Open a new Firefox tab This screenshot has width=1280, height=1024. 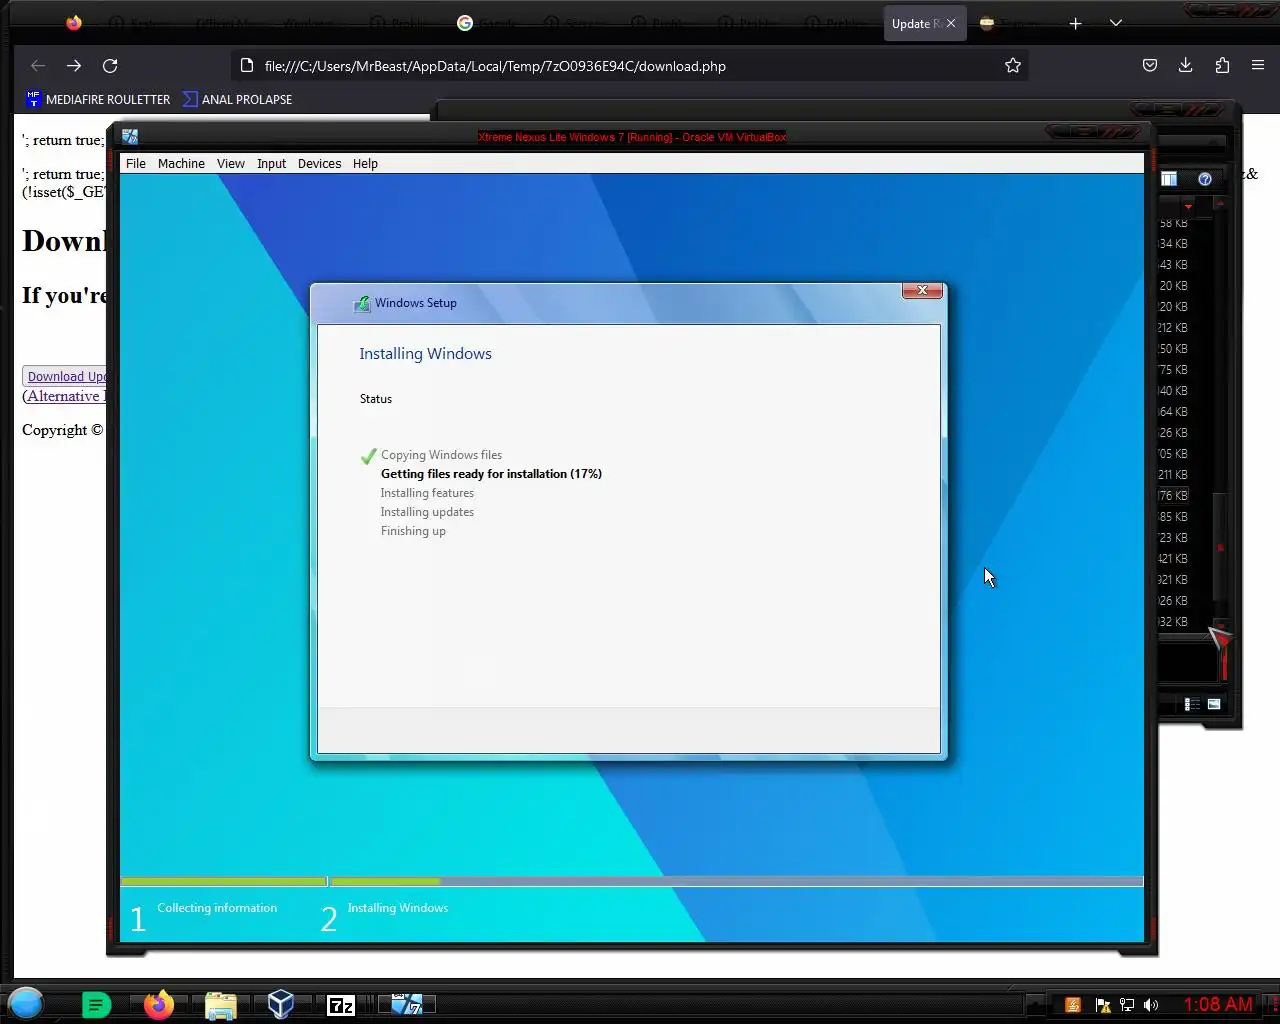click(x=1076, y=23)
